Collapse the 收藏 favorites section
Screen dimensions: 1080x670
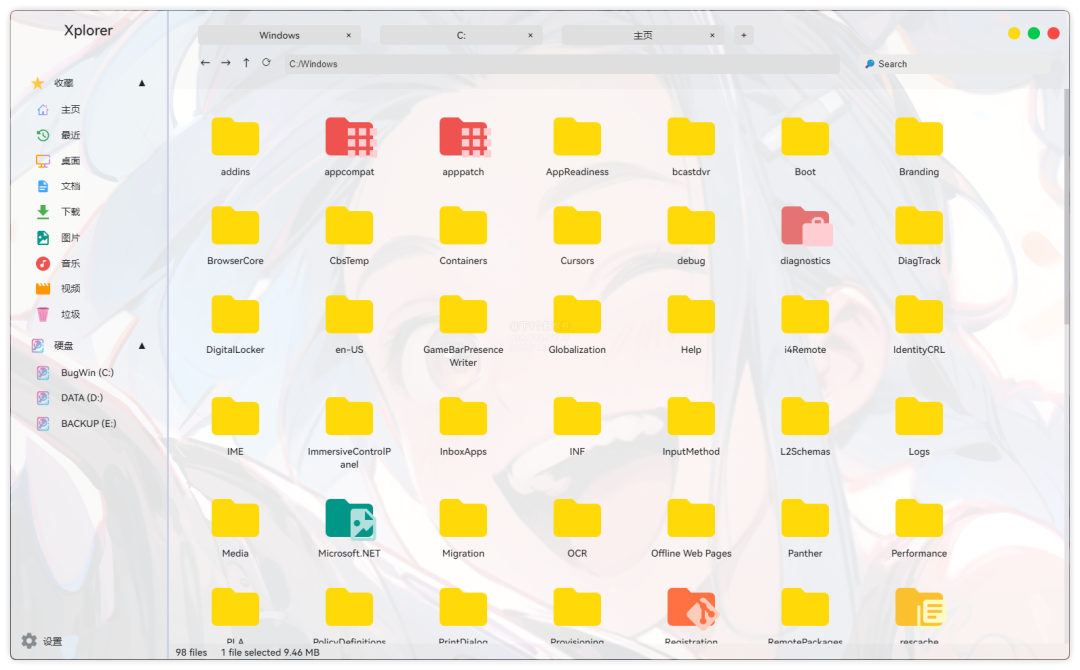click(x=142, y=83)
